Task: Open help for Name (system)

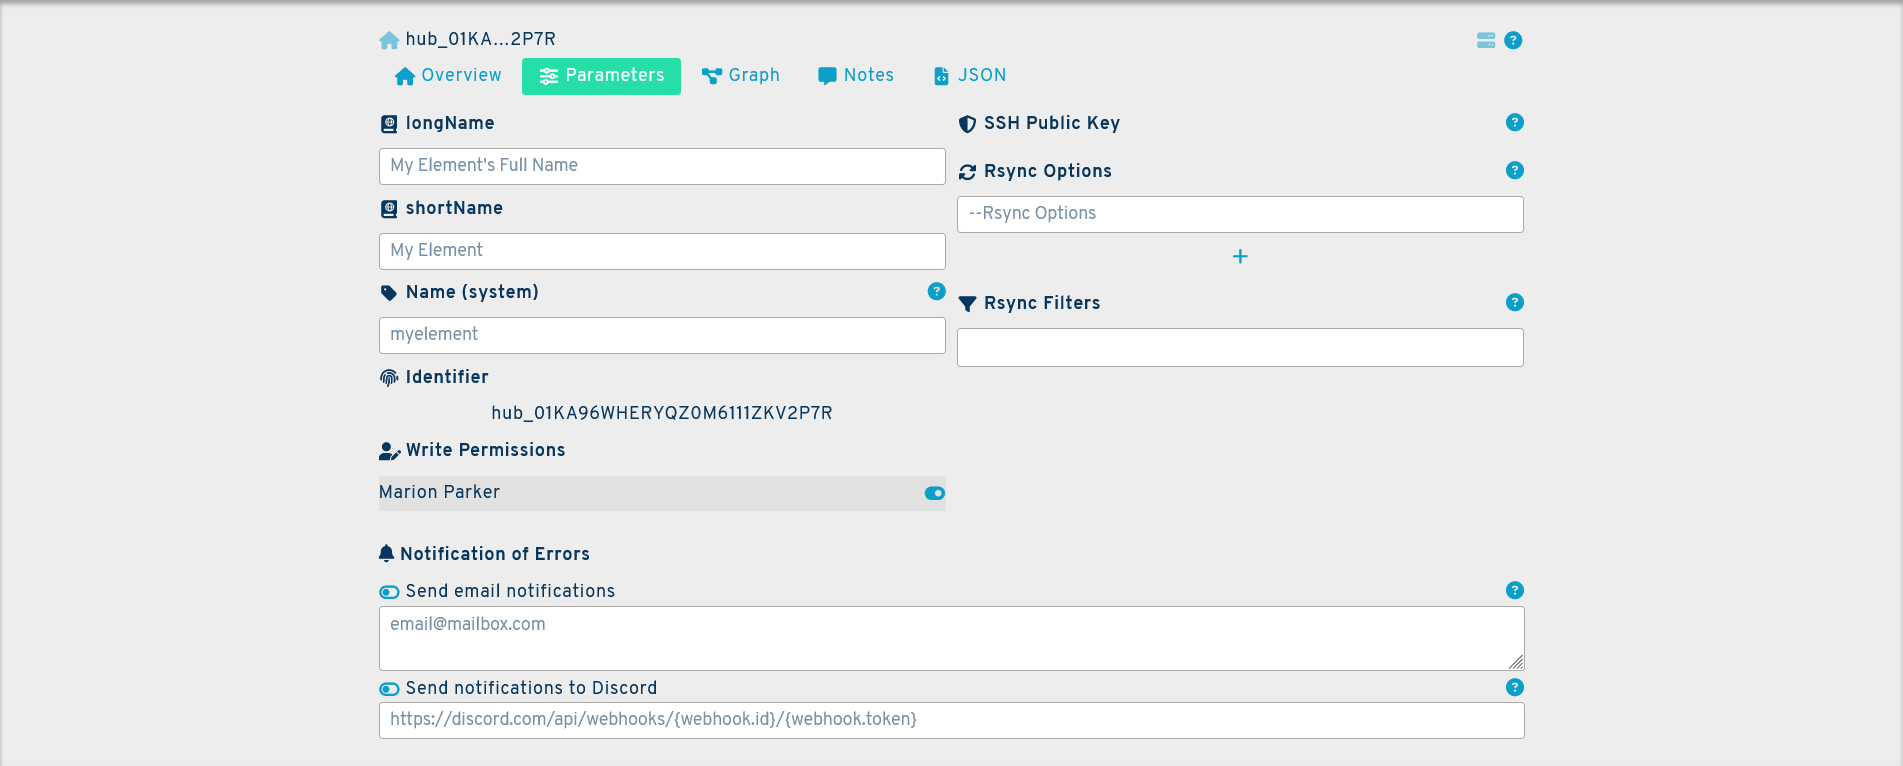Action: (x=936, y=291)
